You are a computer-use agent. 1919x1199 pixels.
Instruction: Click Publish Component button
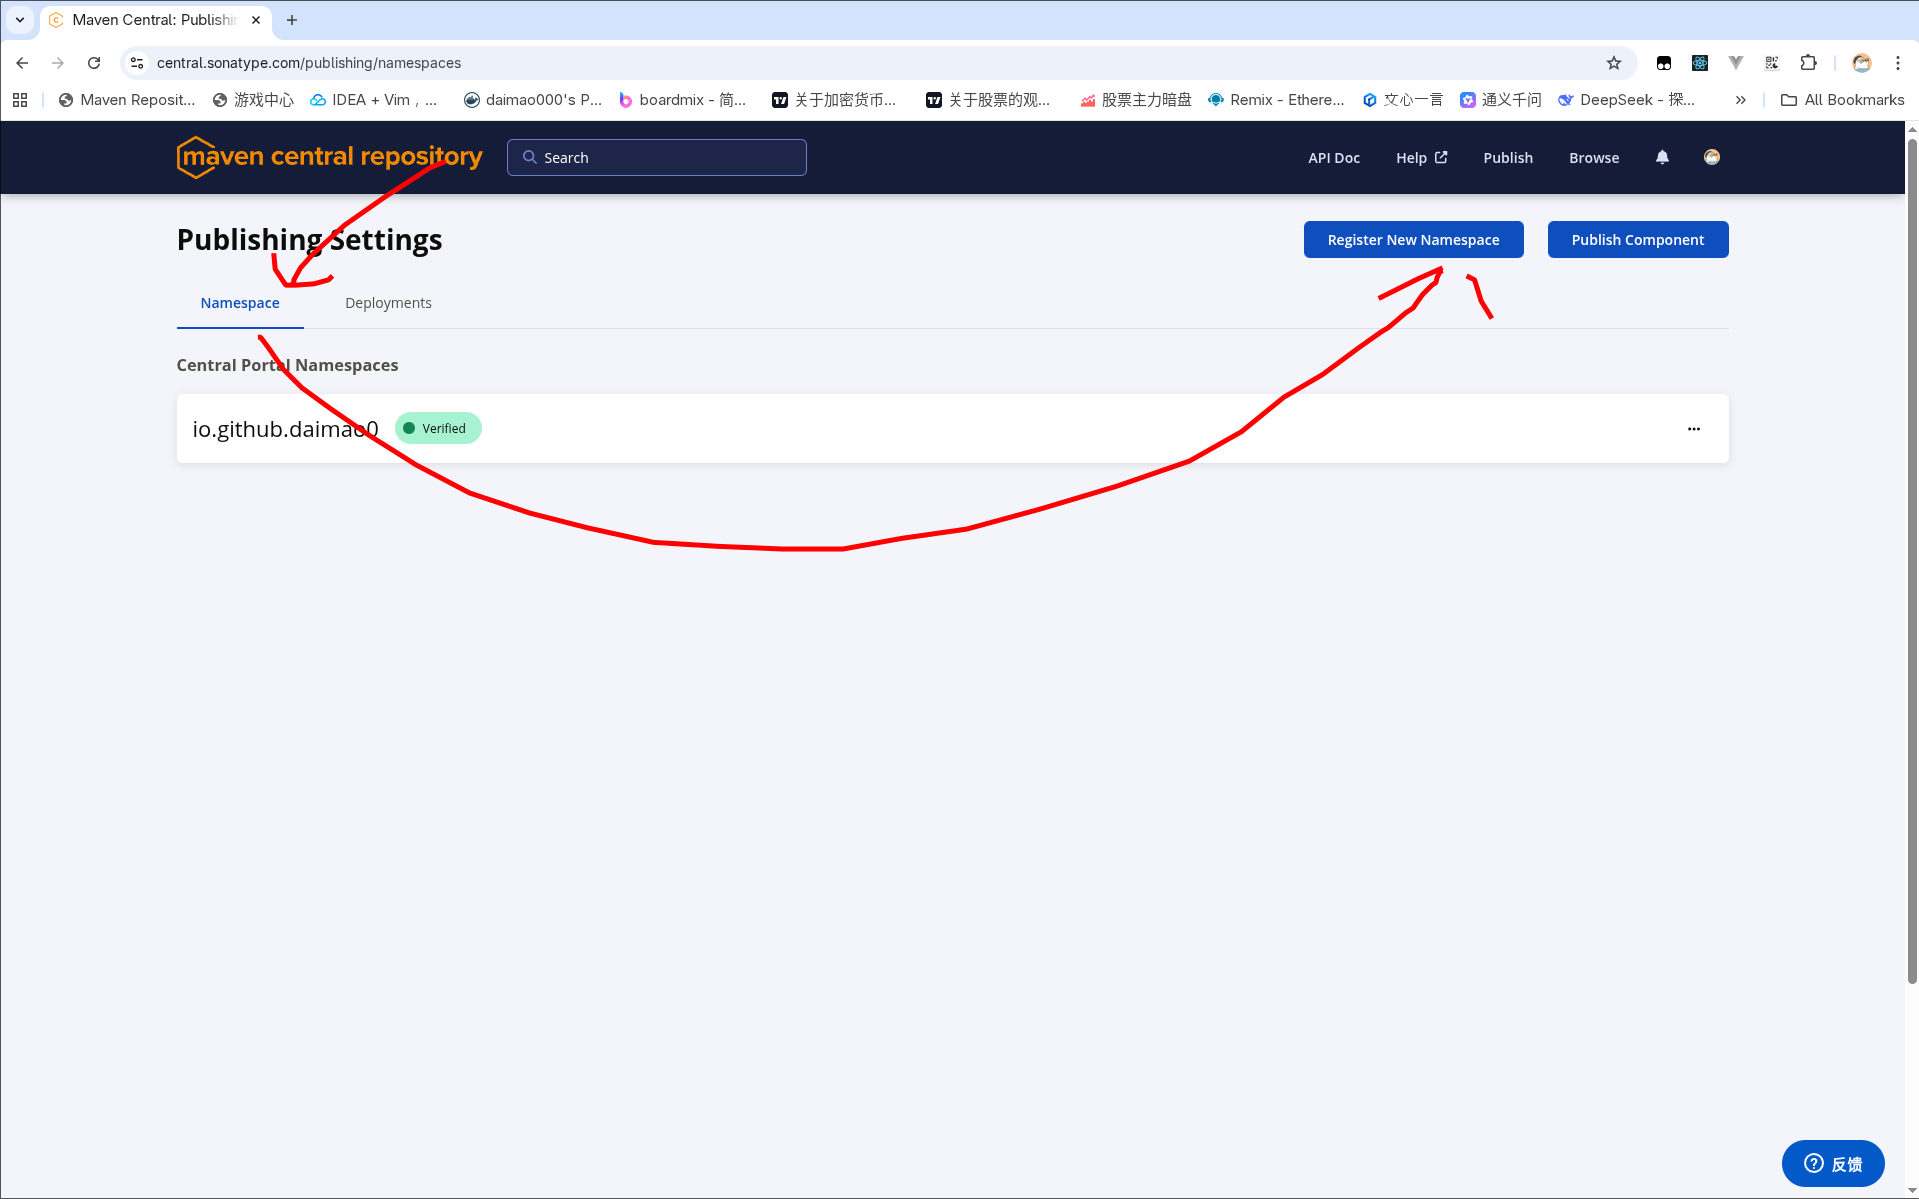tap(1638, 240)
